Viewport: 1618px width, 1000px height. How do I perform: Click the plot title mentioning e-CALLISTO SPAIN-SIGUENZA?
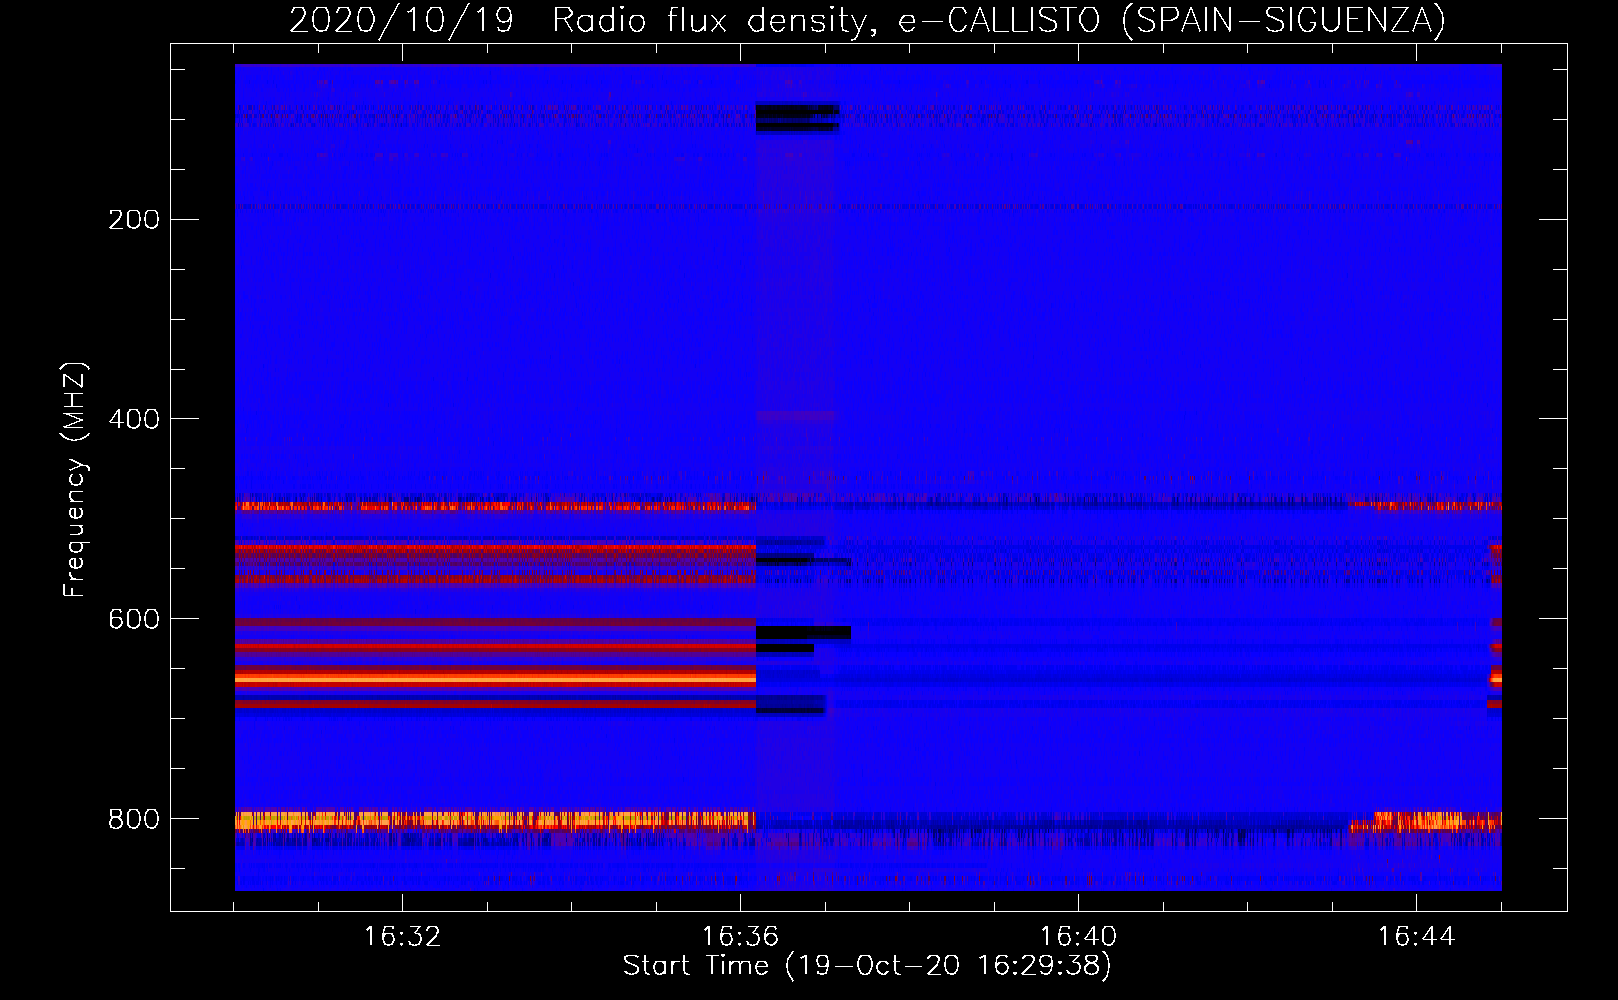[867, 20]
